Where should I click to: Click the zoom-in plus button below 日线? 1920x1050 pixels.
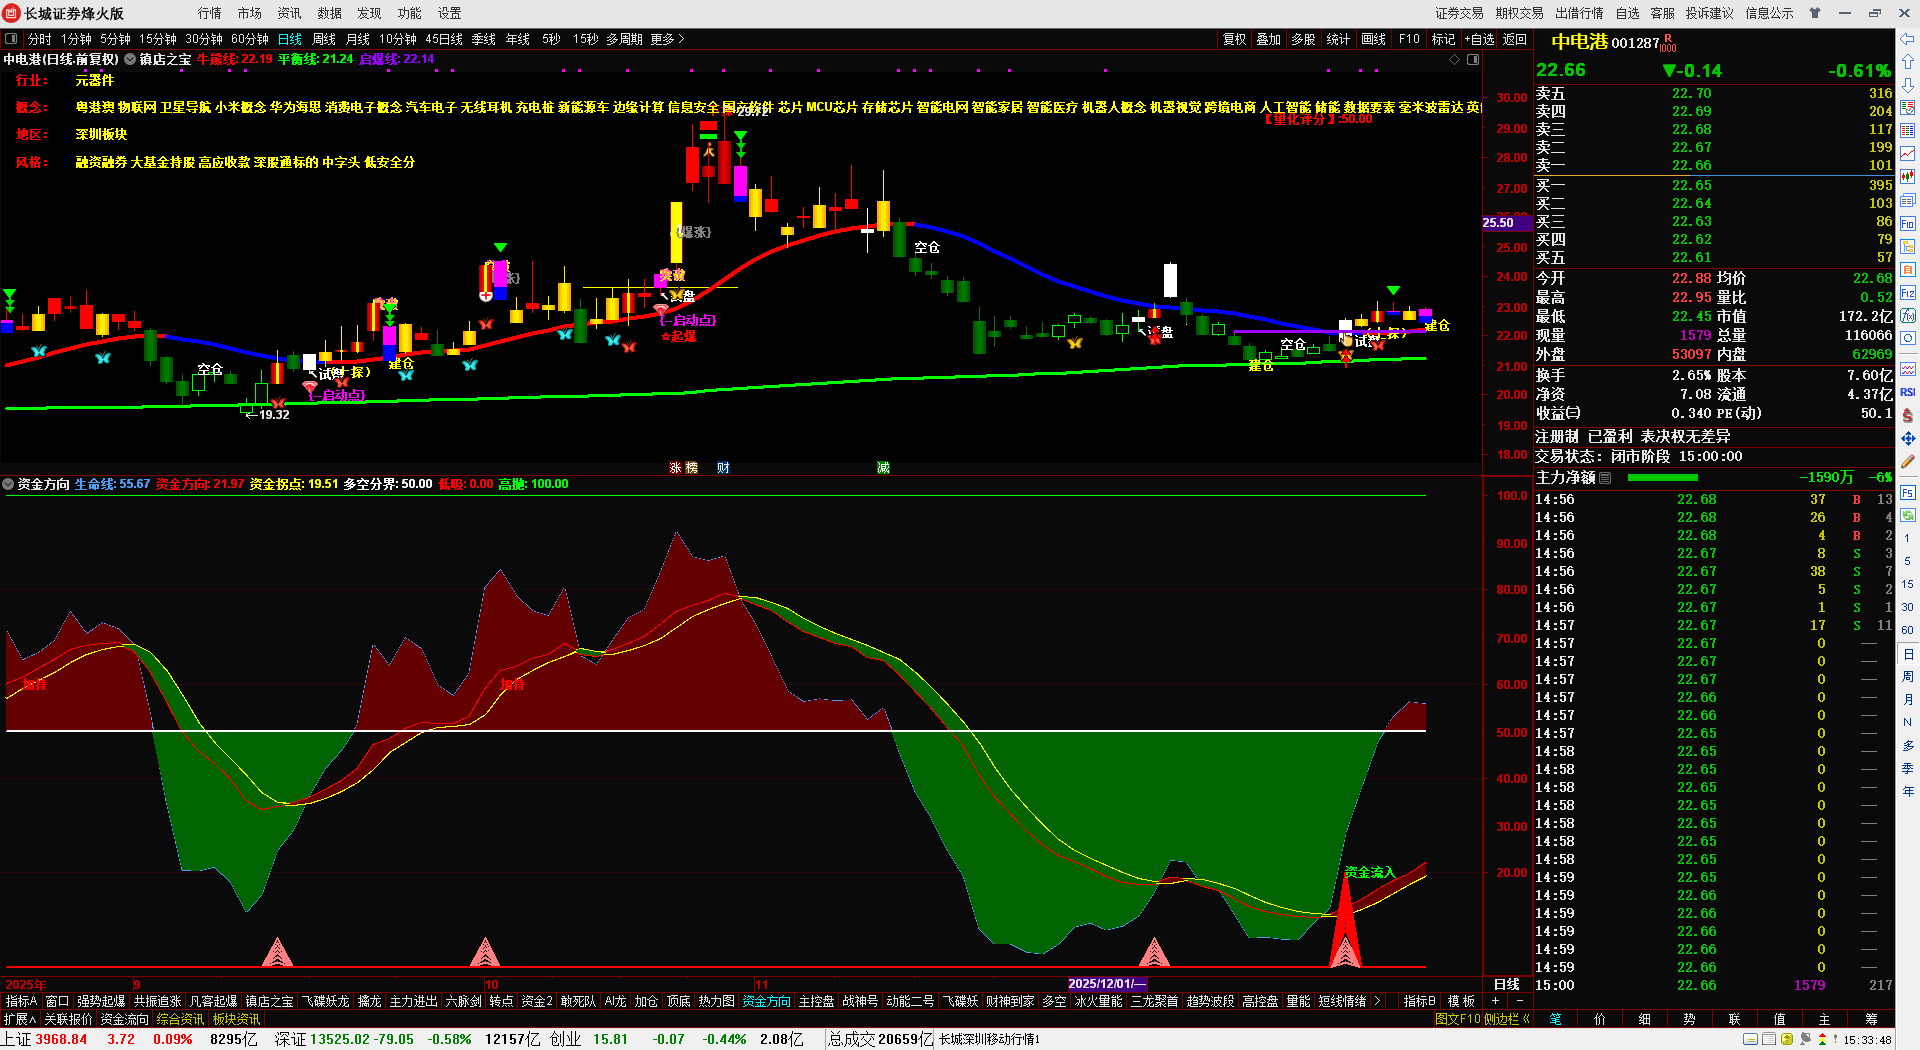tap(1496, 1001)
